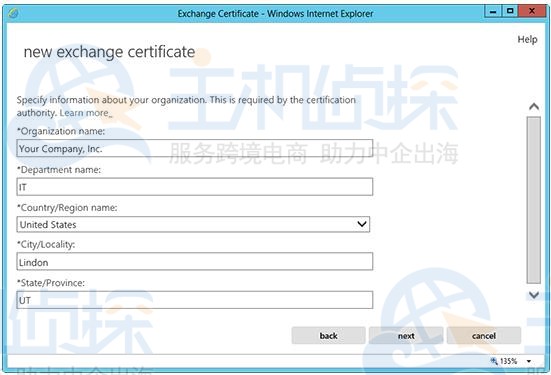Click the scroll up arrow
Screen dimensions: 551x375
[x=534, y=106]
